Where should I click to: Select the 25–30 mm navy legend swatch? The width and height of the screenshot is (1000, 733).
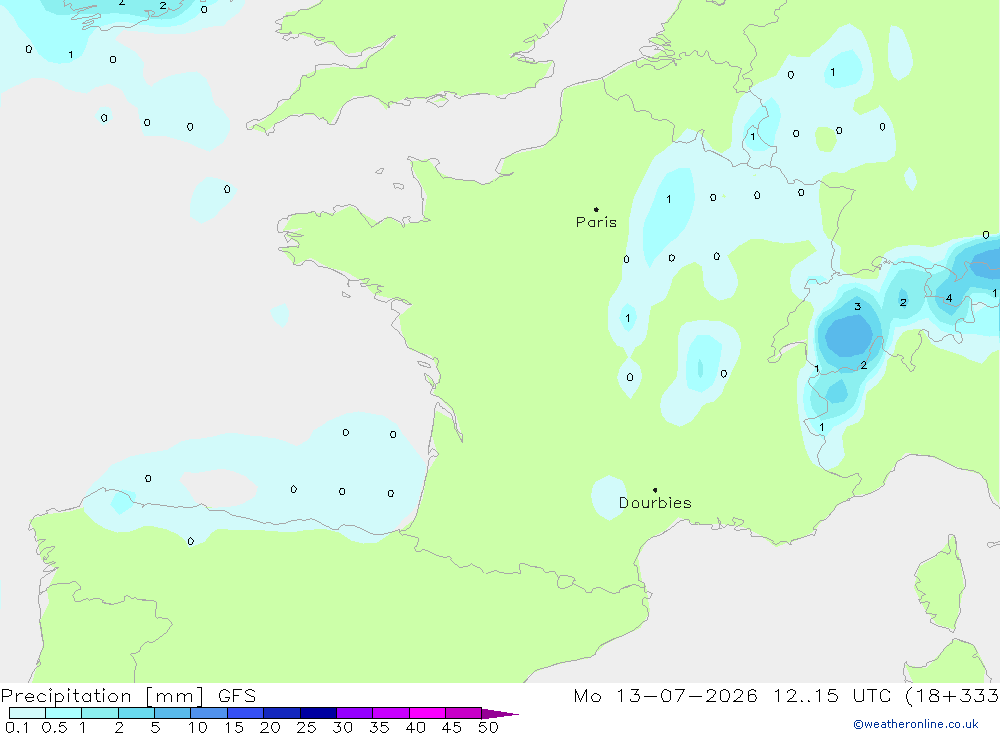318,713
